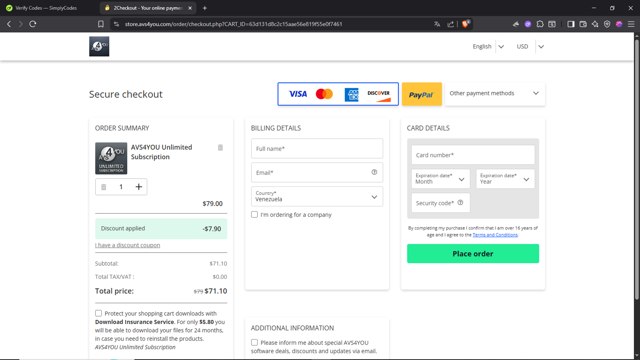Viewport: 640px width, 360px height.
Task: Close the 2Checkout browser tab
Action: click(190, 8)
